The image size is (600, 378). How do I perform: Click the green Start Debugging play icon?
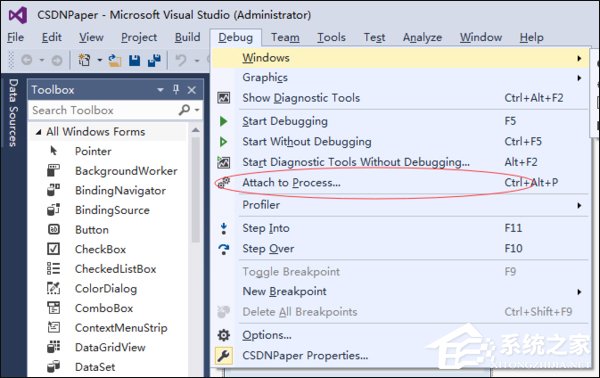click(x=223, y=121)
